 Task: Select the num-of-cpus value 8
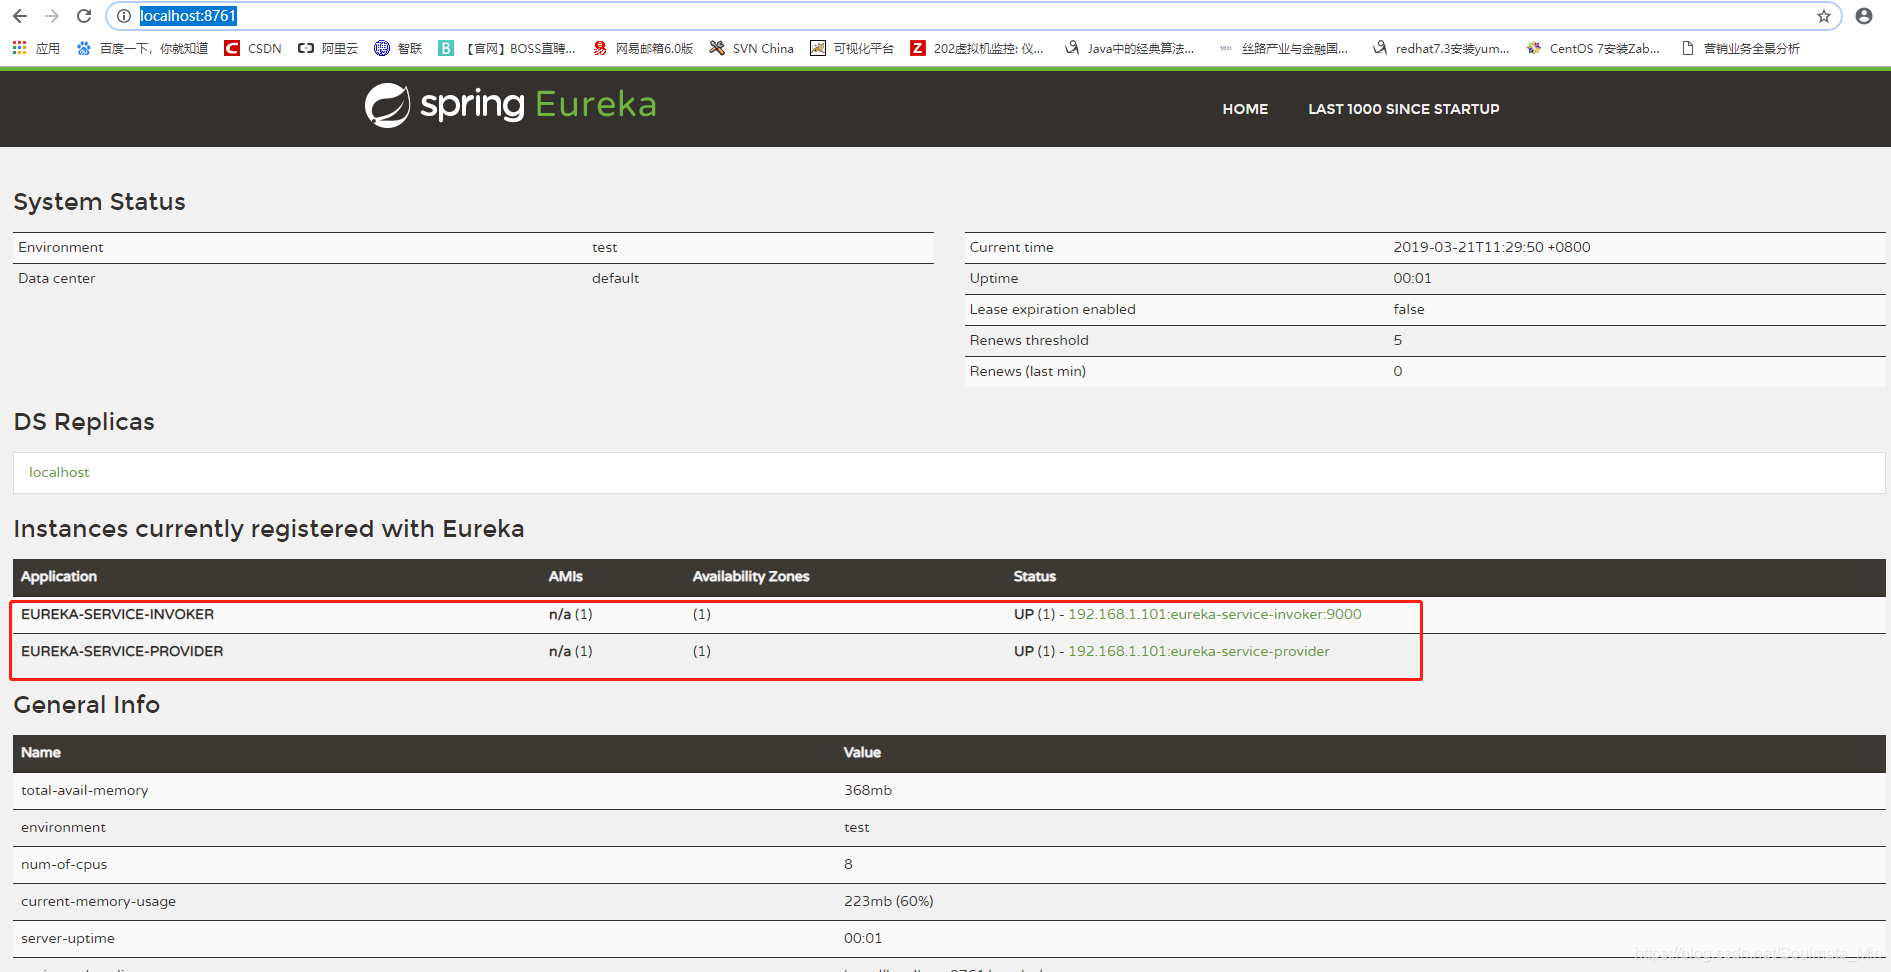pyautogui.click(x=848, y=864)
